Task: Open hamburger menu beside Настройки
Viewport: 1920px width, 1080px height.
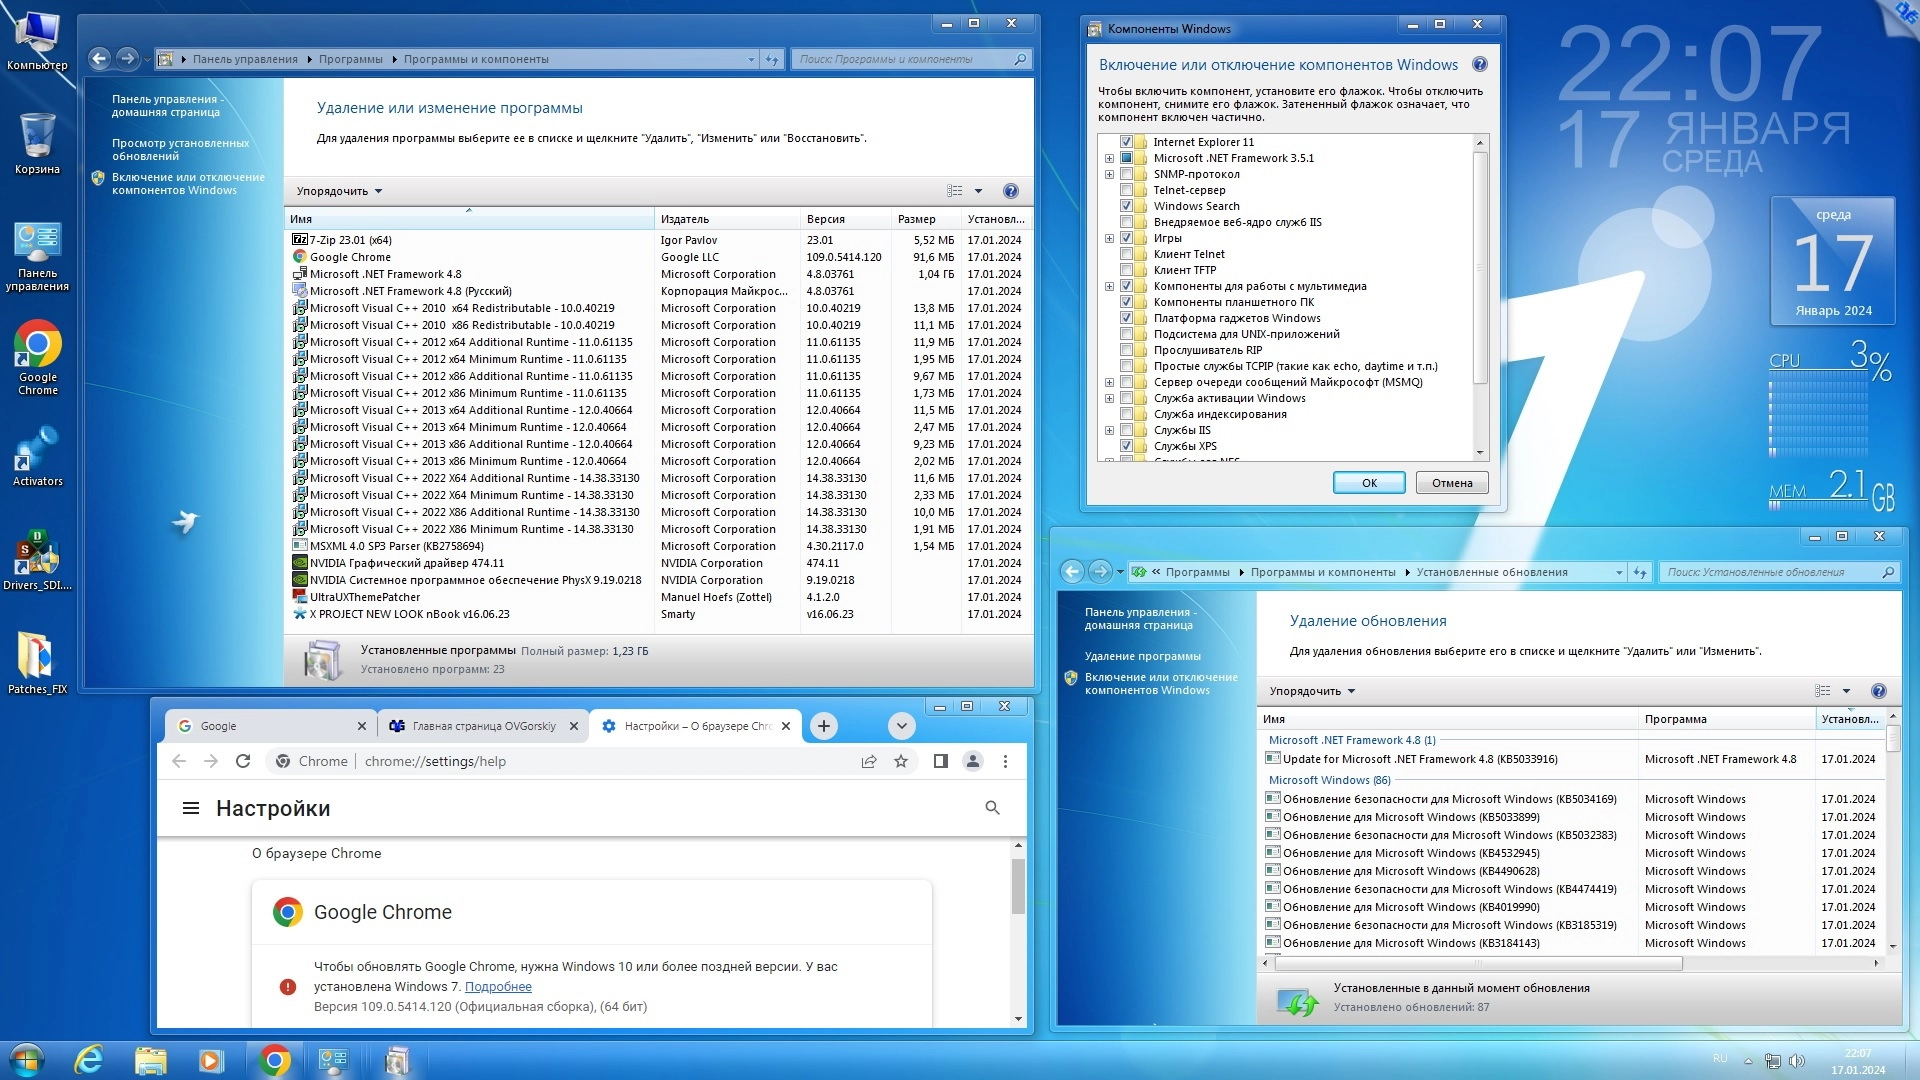Action: (191, 808)
